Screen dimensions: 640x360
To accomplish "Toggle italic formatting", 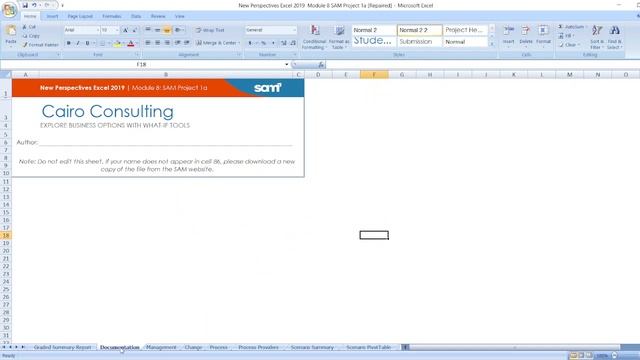I will pyautogui.click(x=78, y=43).
